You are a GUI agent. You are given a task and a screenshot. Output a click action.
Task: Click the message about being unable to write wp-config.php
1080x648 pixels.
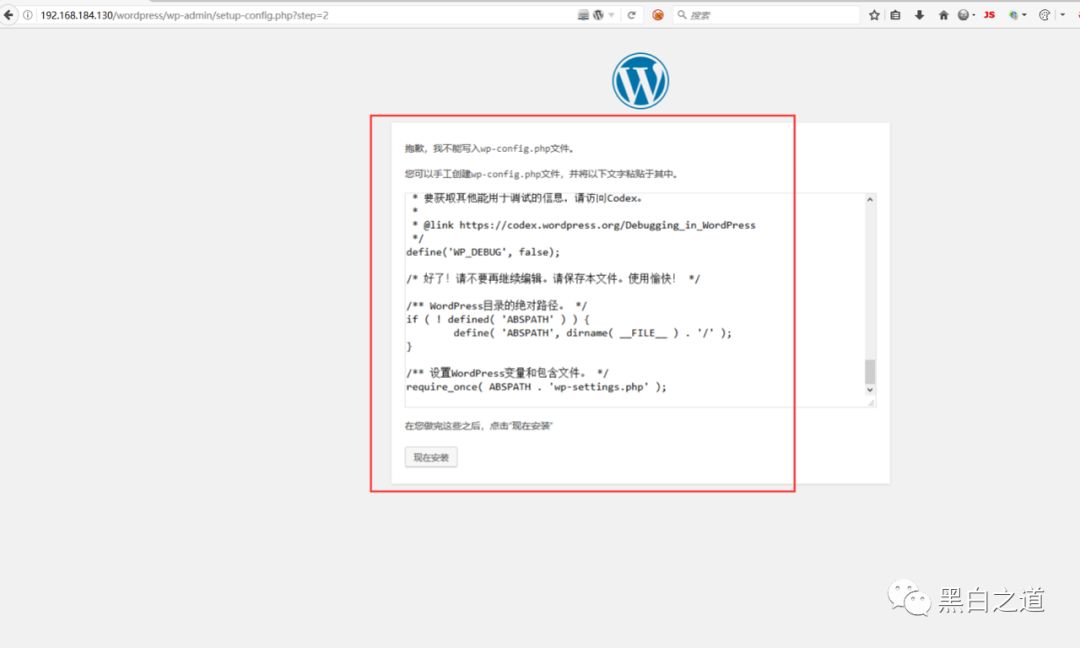click(490, 149)
